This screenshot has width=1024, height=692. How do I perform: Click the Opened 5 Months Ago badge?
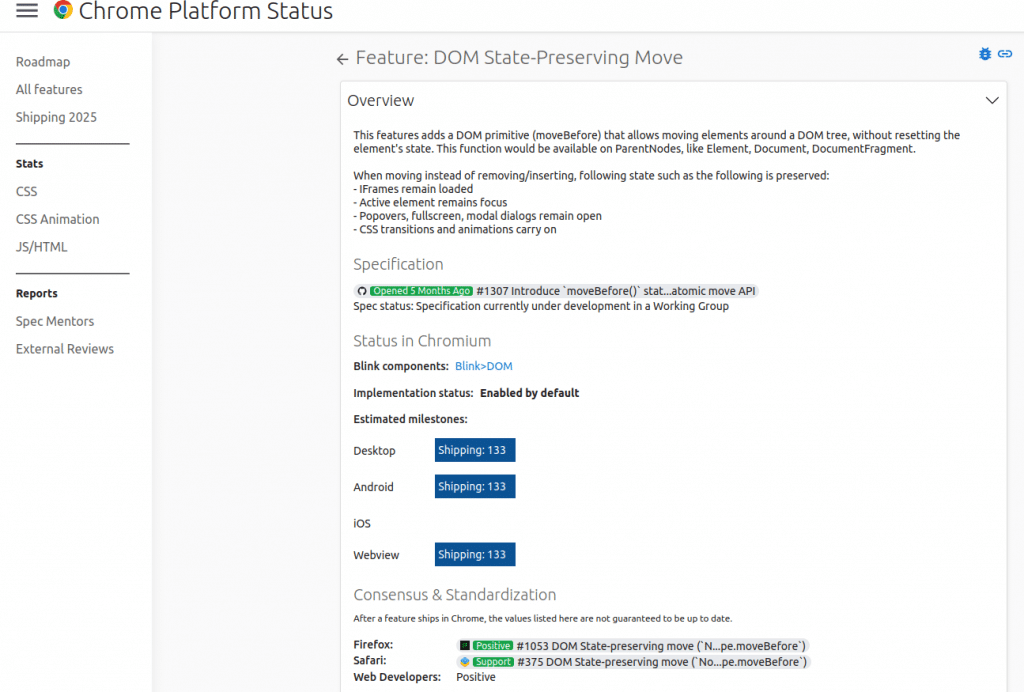421,291
